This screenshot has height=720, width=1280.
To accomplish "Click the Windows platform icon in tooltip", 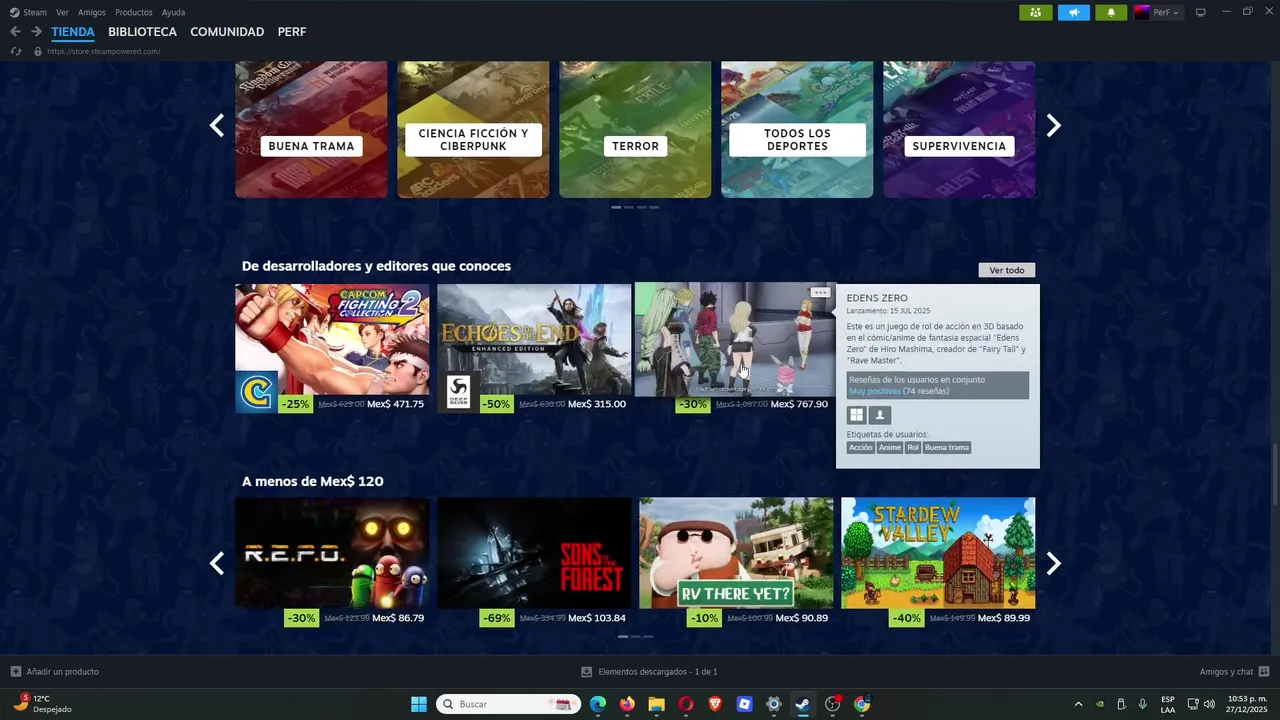I will [x=857, y=415].
